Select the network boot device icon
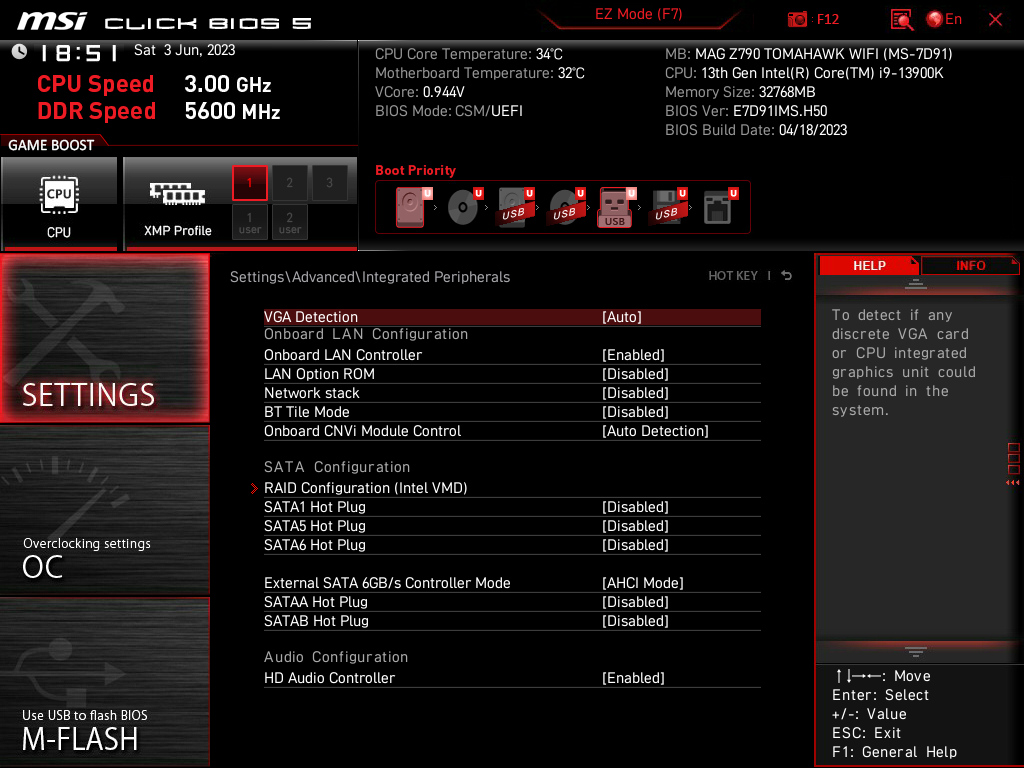Viewport: 1024px width, 768px height. pyautogui.click(x=720, y=207)
